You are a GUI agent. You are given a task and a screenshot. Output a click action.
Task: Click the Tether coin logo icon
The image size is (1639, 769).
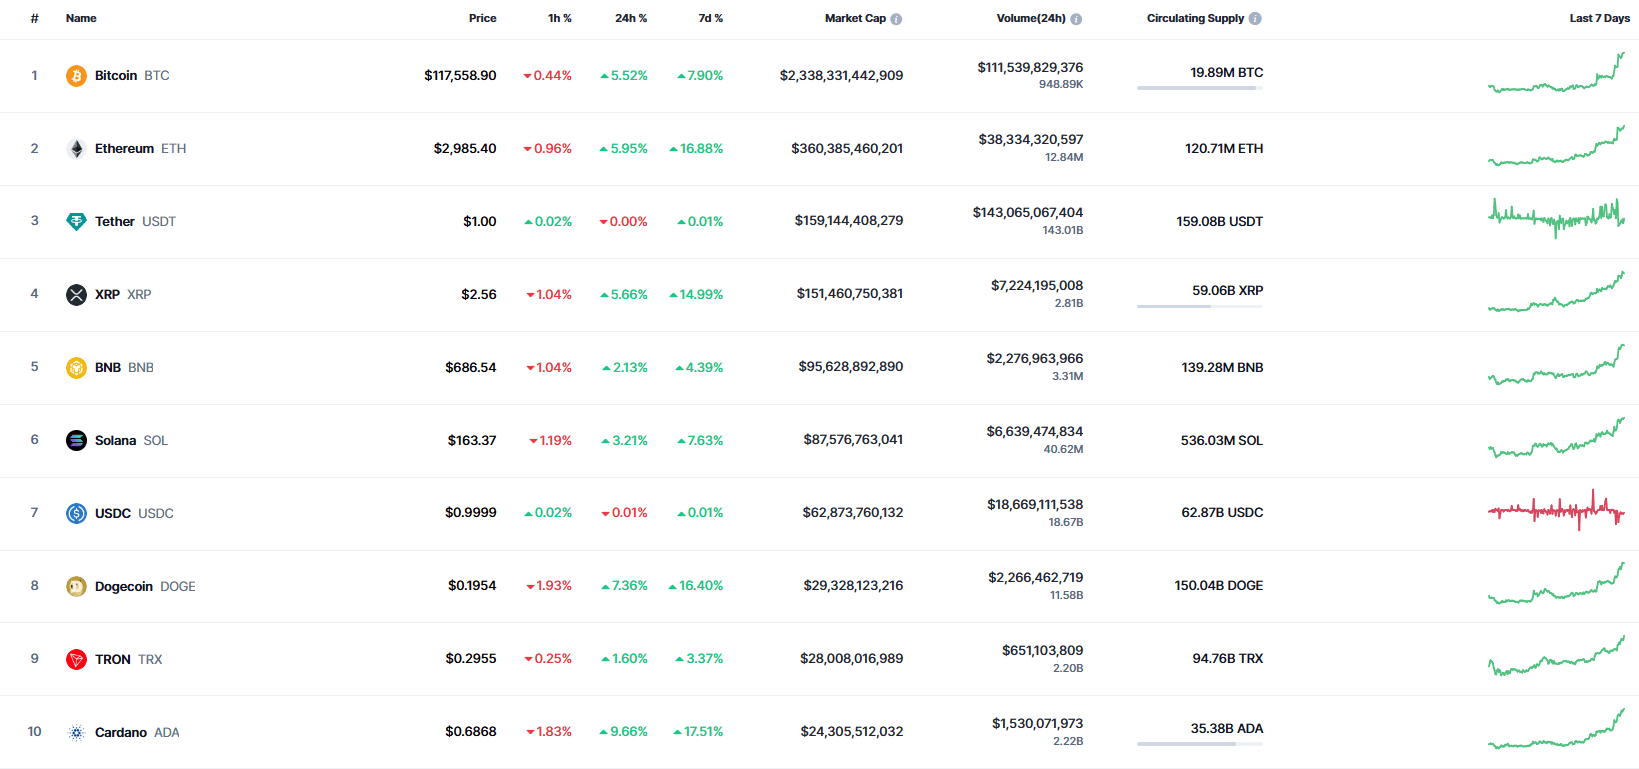76,222
